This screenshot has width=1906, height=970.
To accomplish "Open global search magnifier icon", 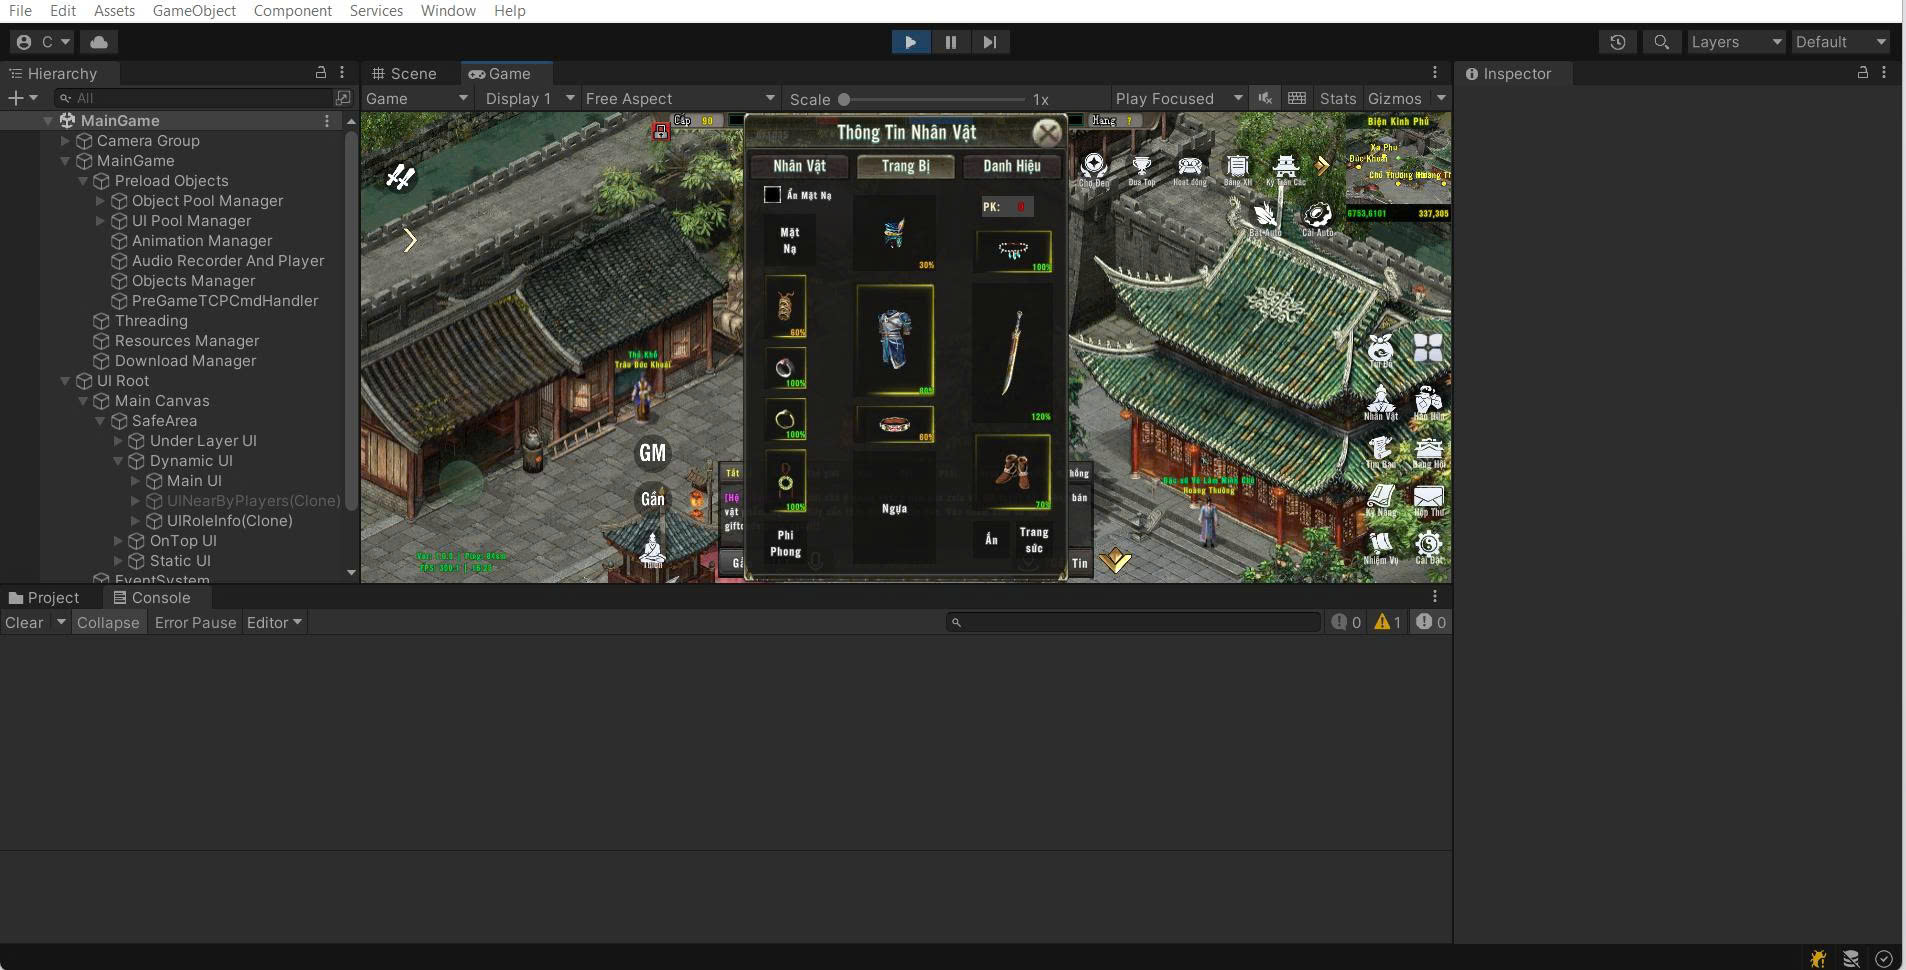I will 1661,42.
